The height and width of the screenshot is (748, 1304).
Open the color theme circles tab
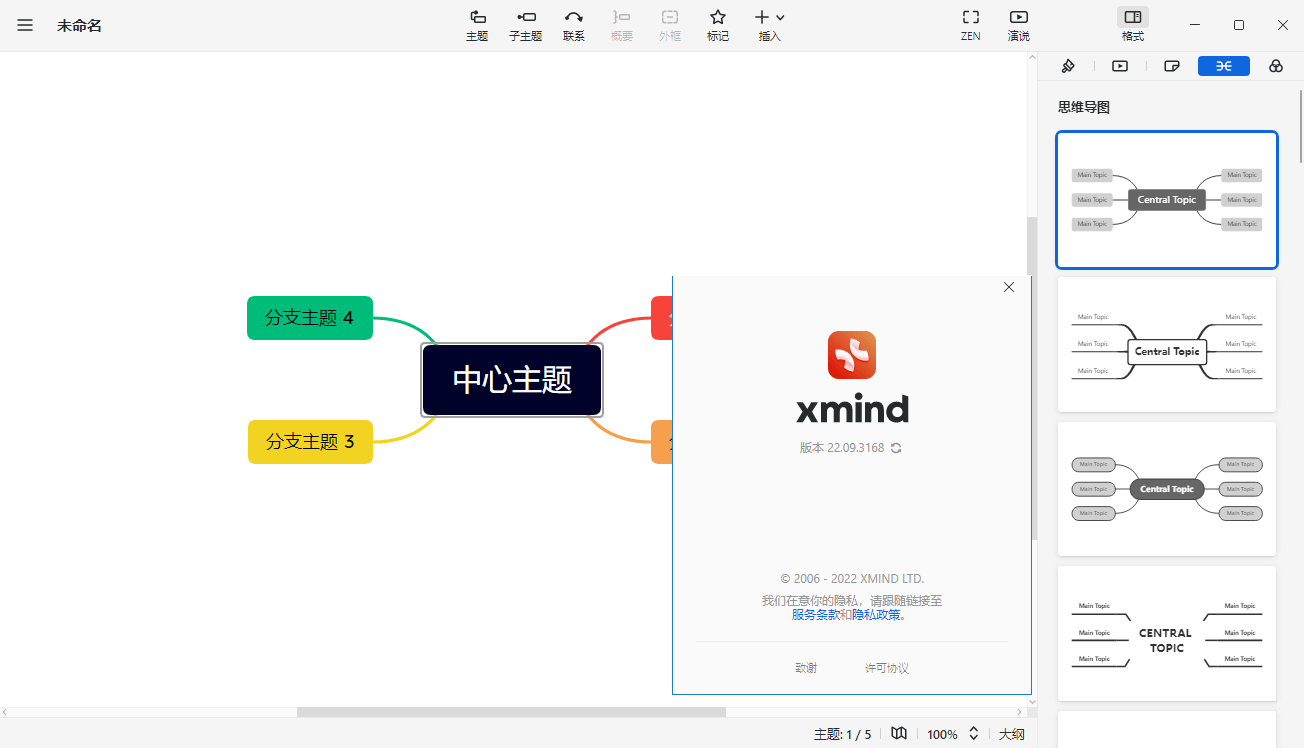[x=1276, y=66]
